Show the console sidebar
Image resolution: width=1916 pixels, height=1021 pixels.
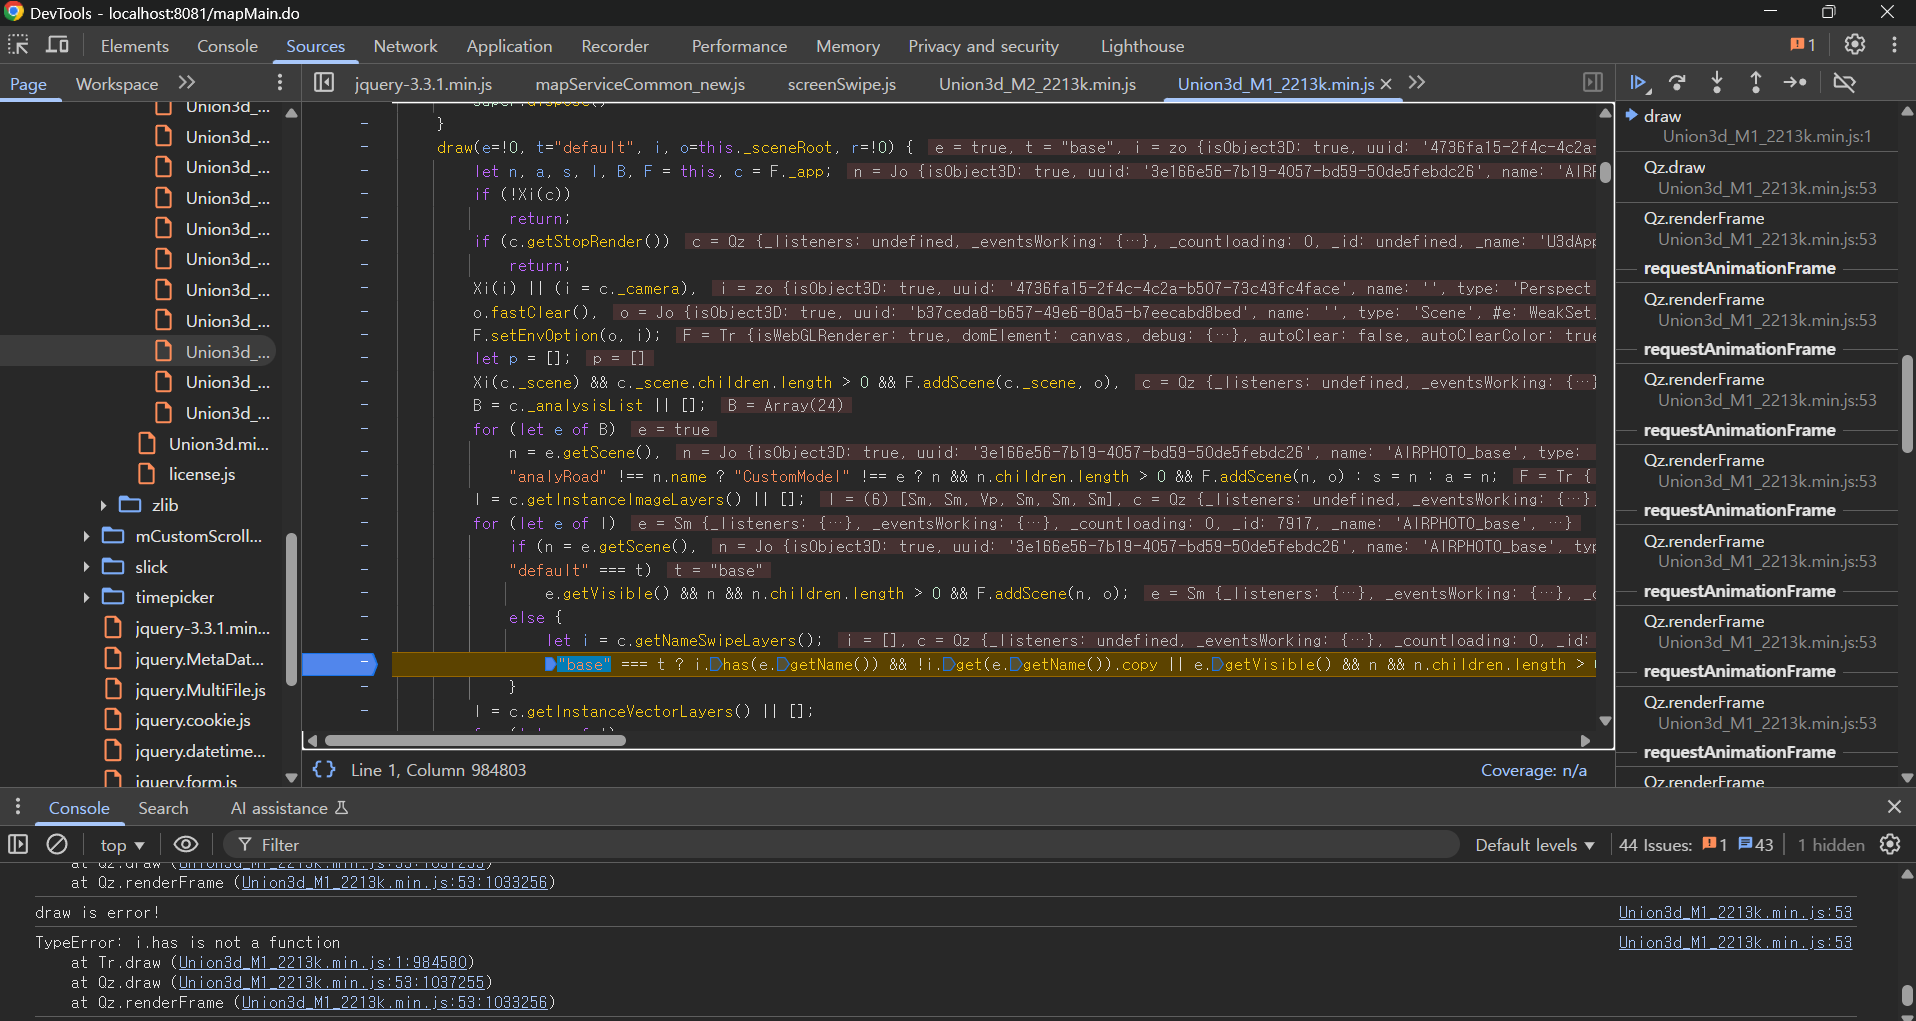18,845
